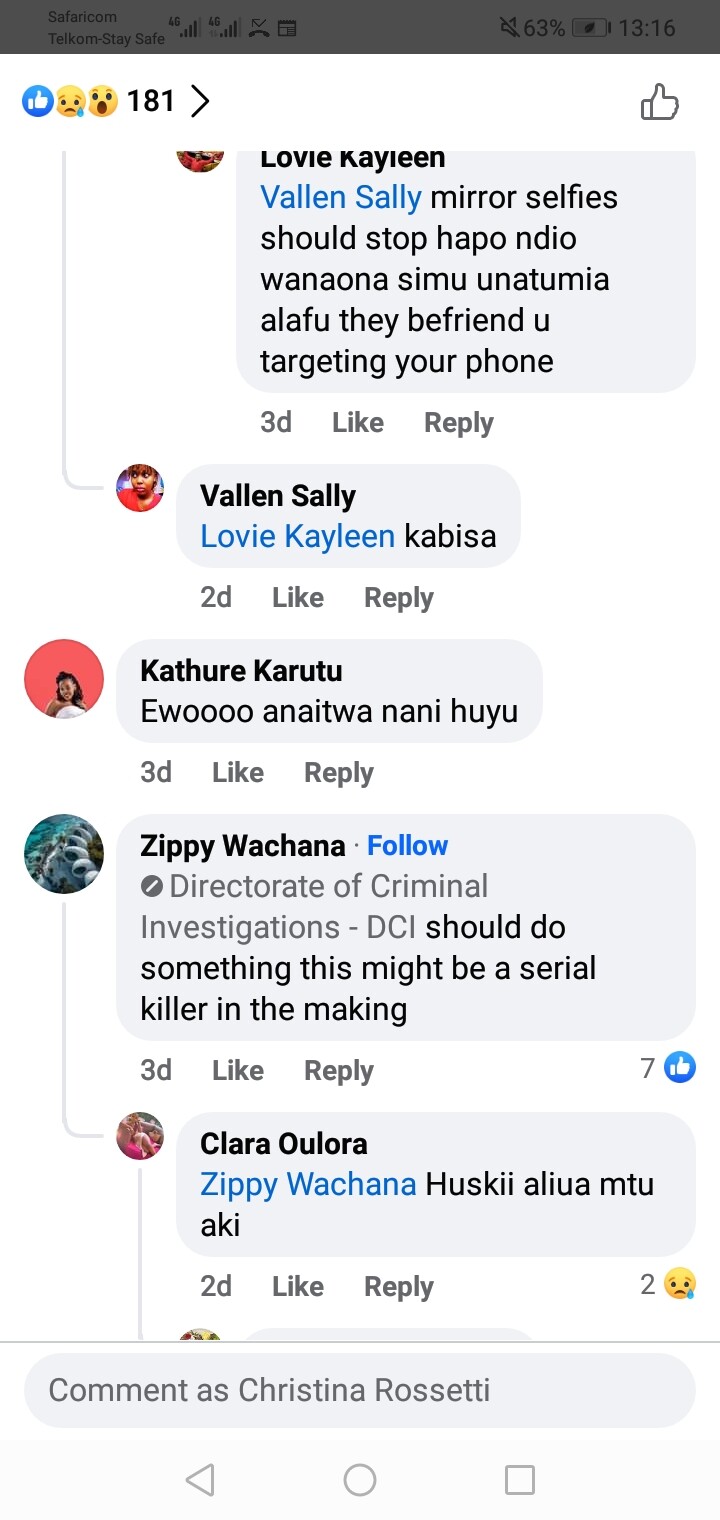The image size is (720, 1520).
Task: Open Zippy Wachana's profile picture
Action: pos(64,853)
